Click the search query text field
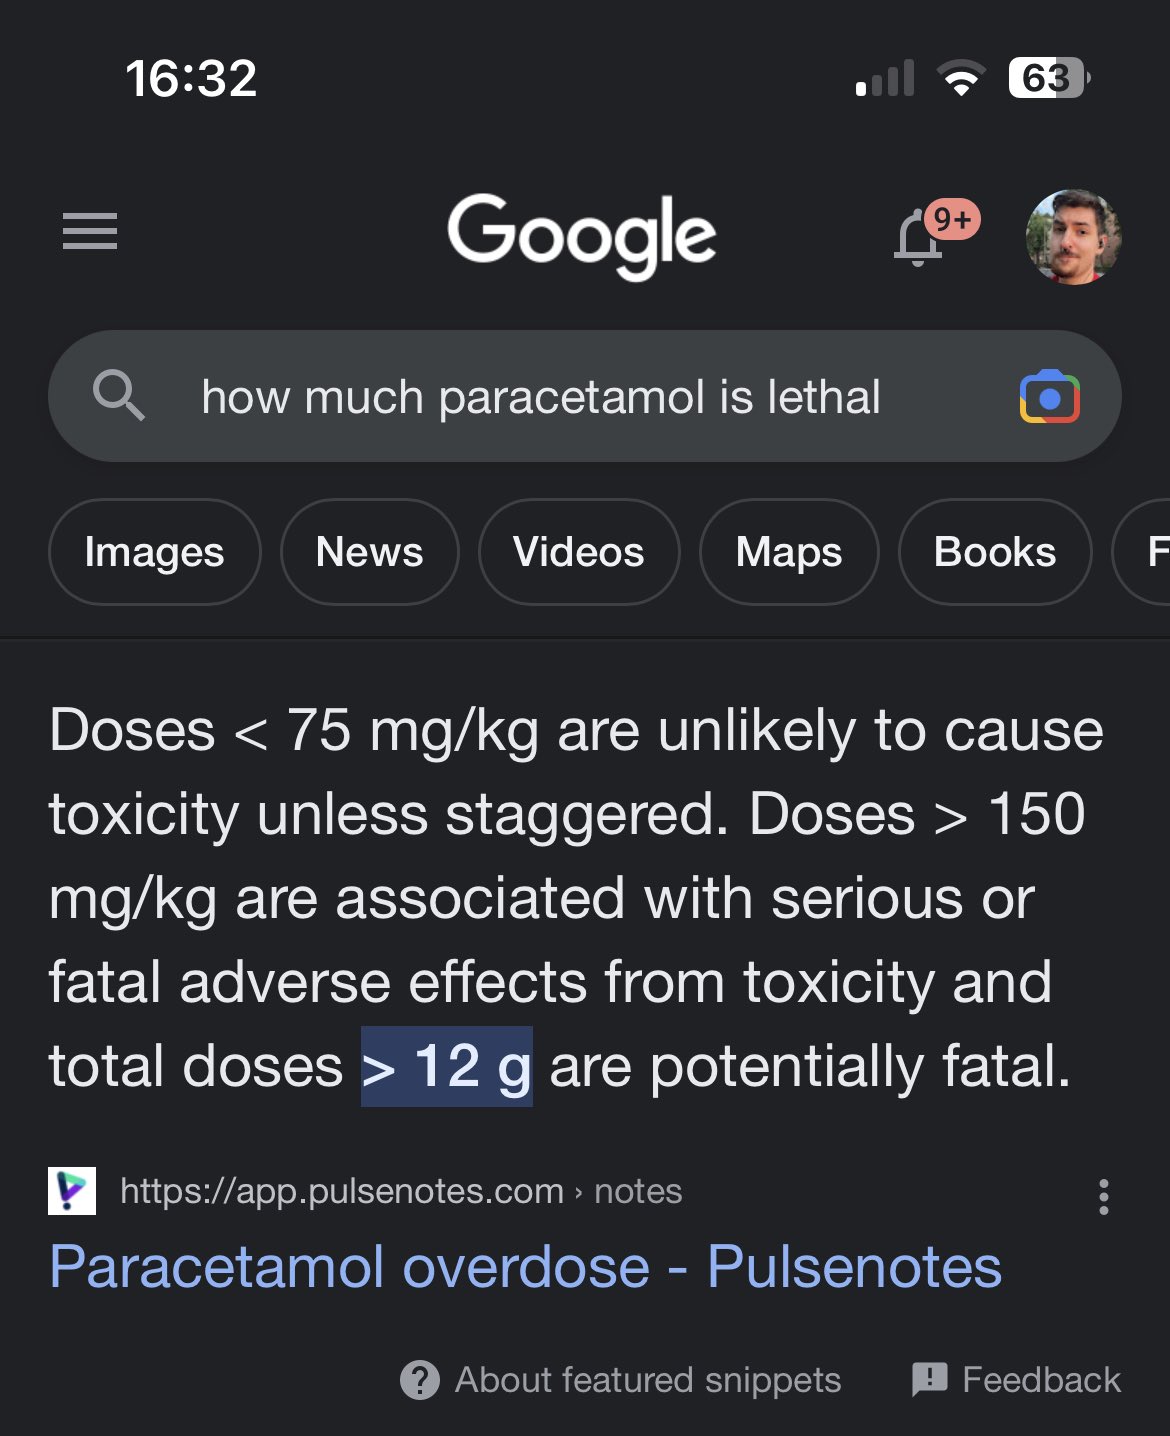This screenshot has width=1170, height=1436. click(540, 397)
